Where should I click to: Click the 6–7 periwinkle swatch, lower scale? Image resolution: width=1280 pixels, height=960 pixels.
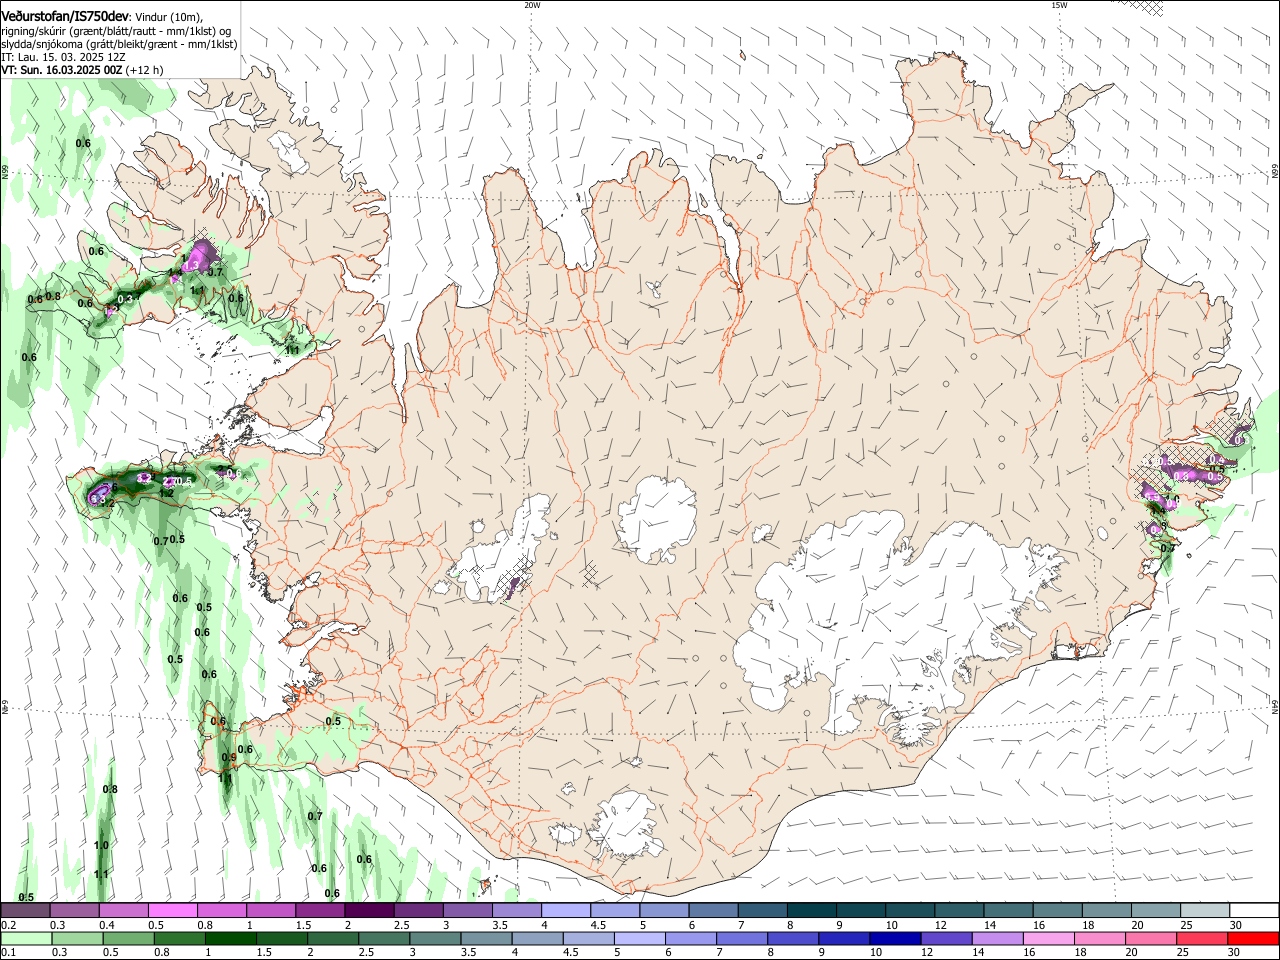(691, 938)
